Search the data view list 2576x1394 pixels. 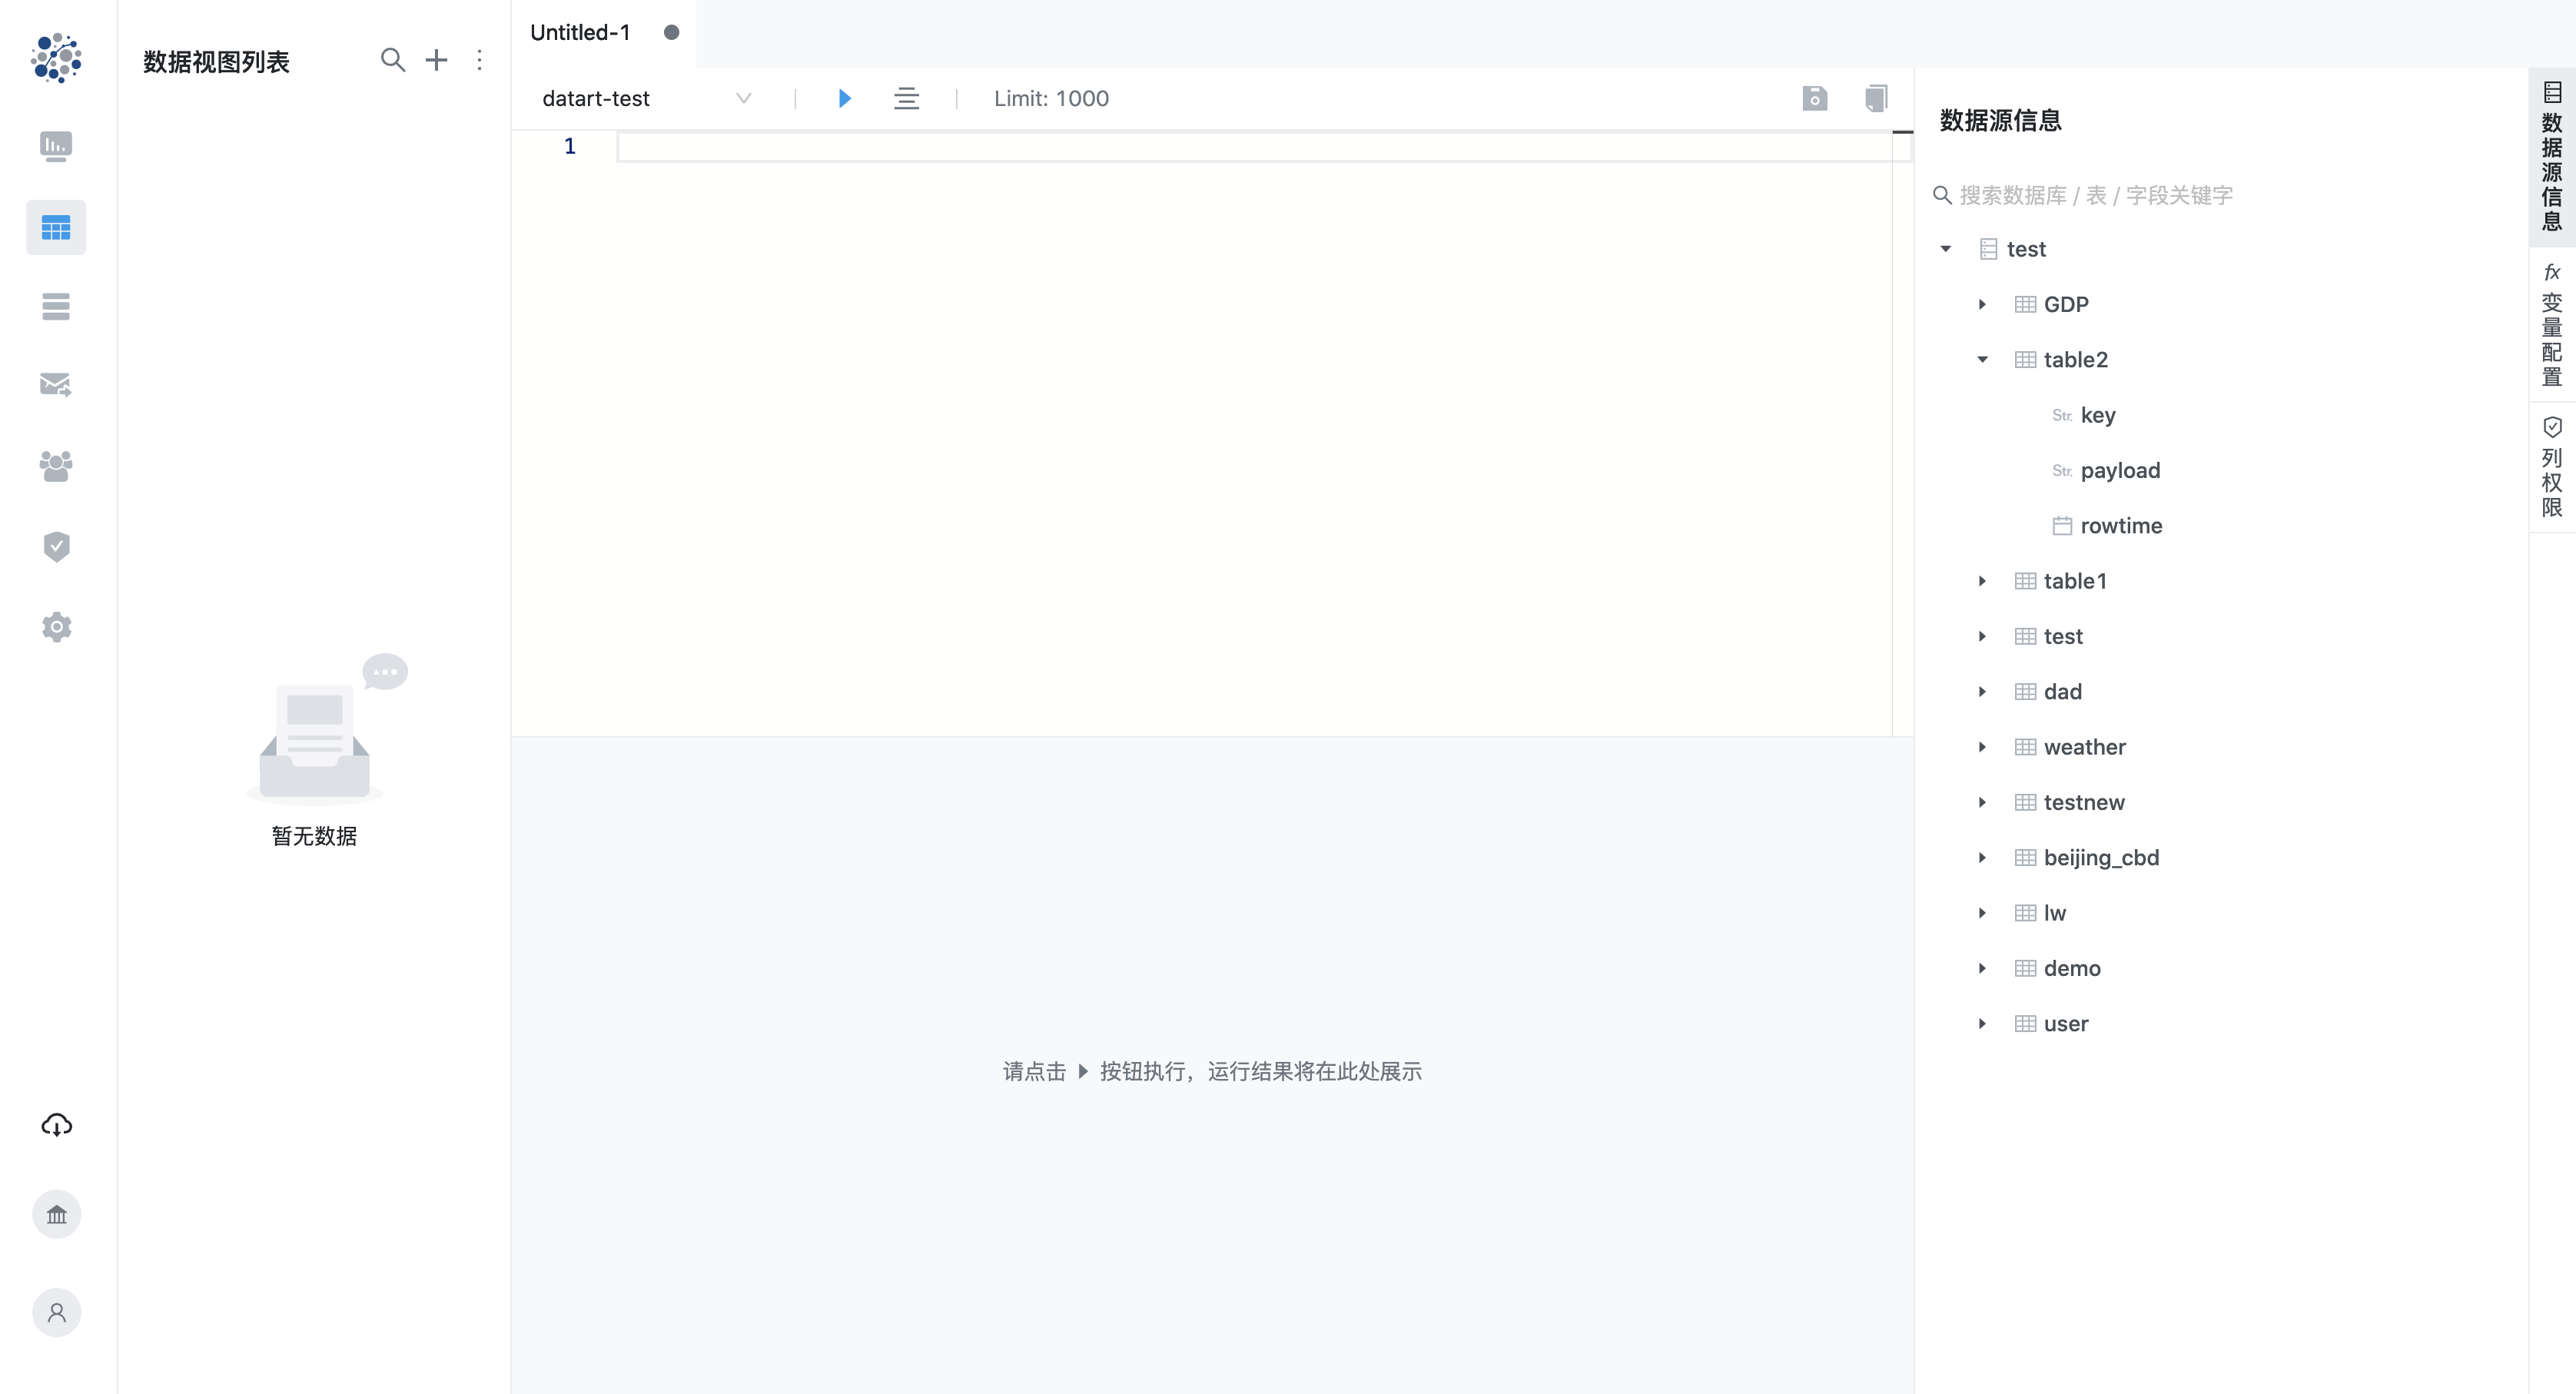point(393,60)
